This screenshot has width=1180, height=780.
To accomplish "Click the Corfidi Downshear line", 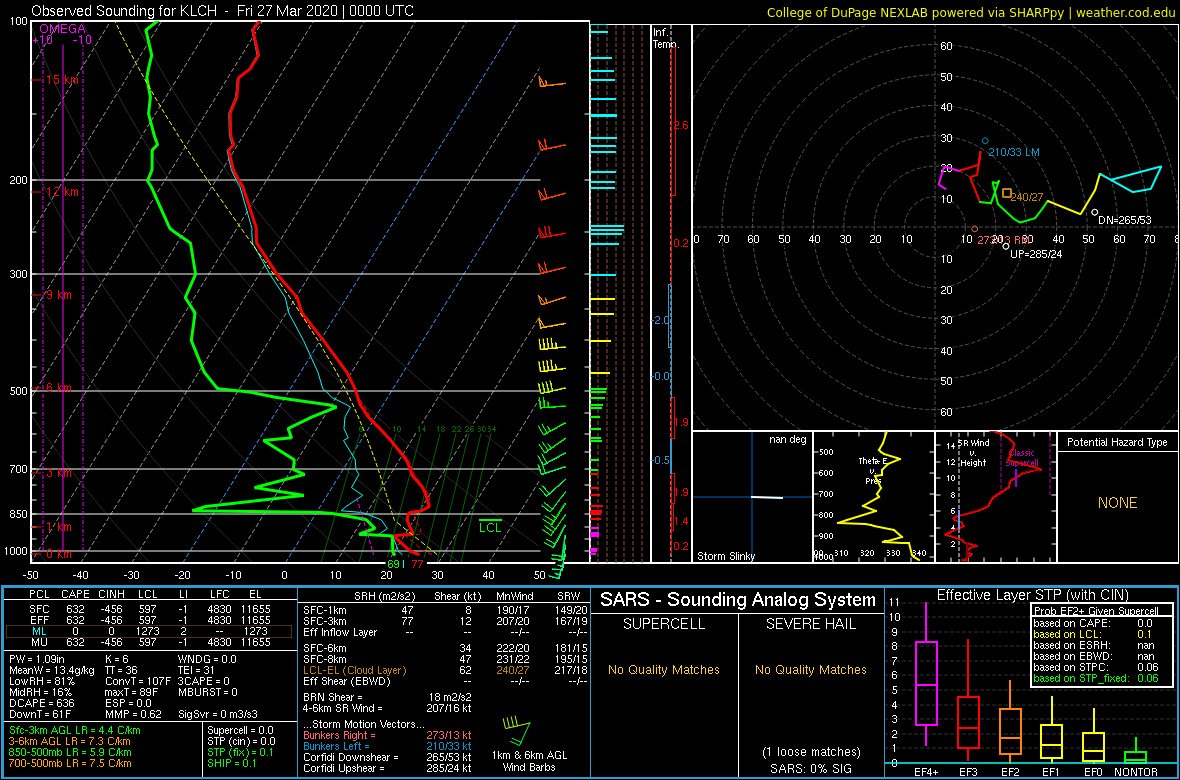I will (x=387, y=757).
